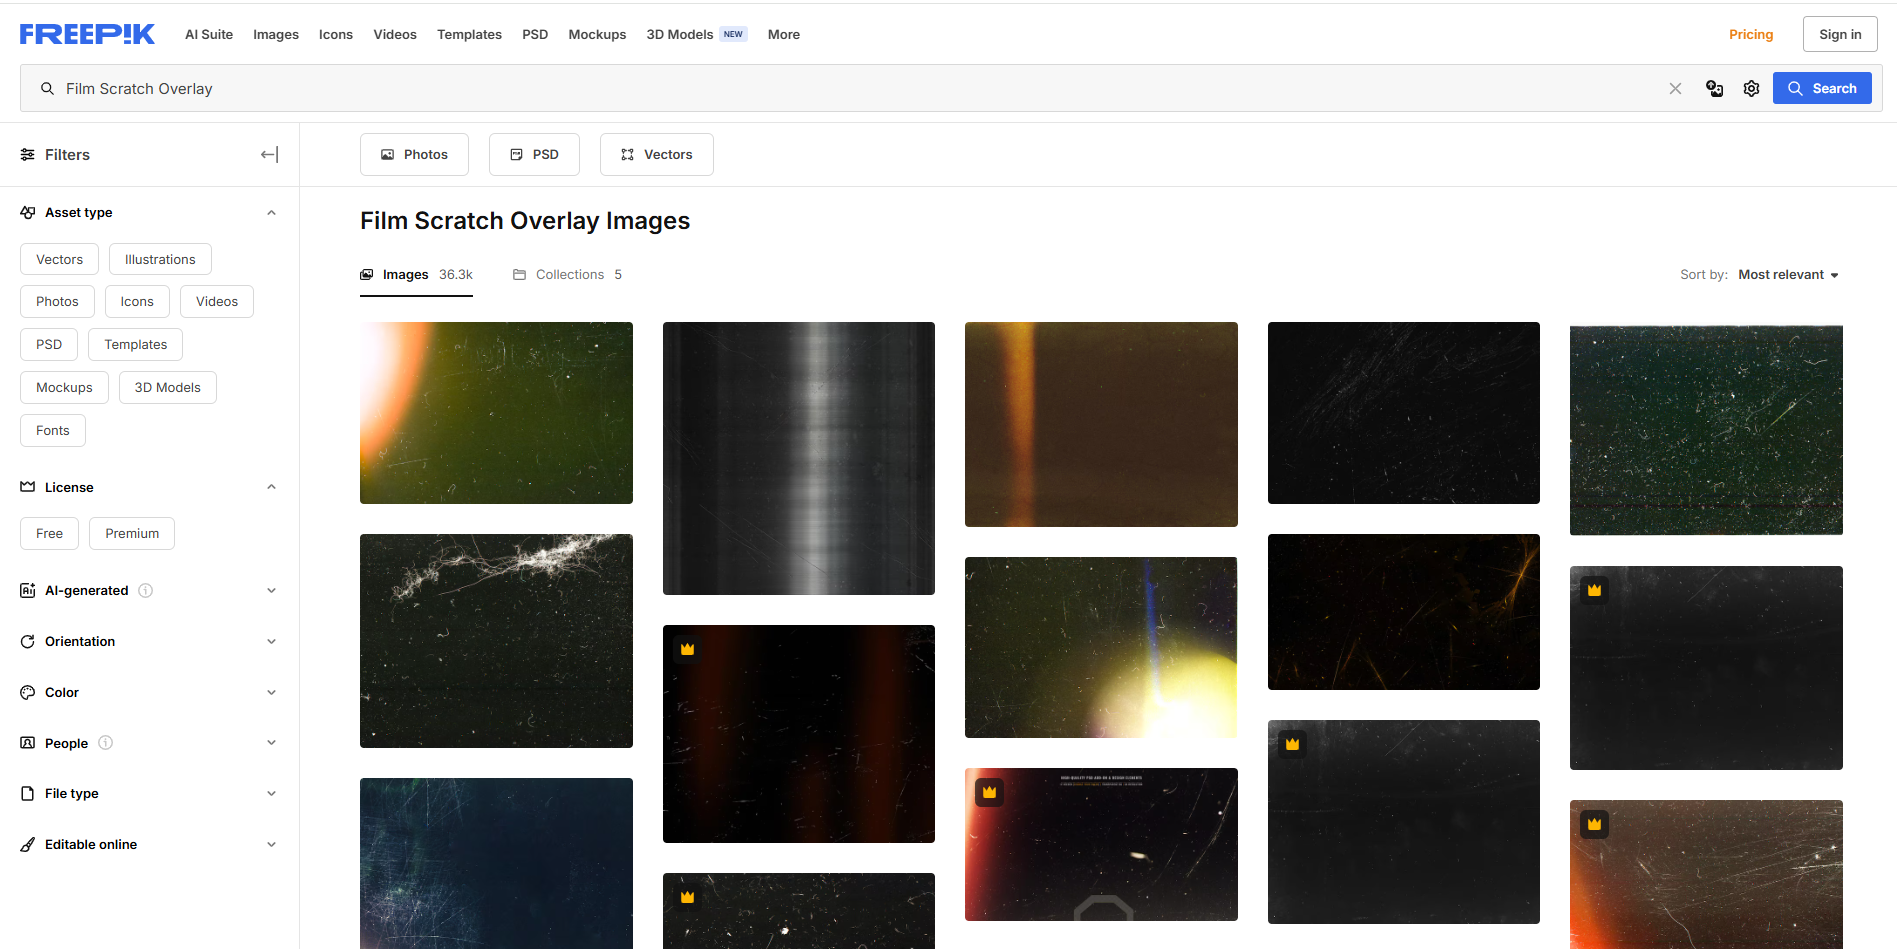Expand the Editable online filter section
The height and width of the screenshot is (949, 1897).
tap(271, 845)
